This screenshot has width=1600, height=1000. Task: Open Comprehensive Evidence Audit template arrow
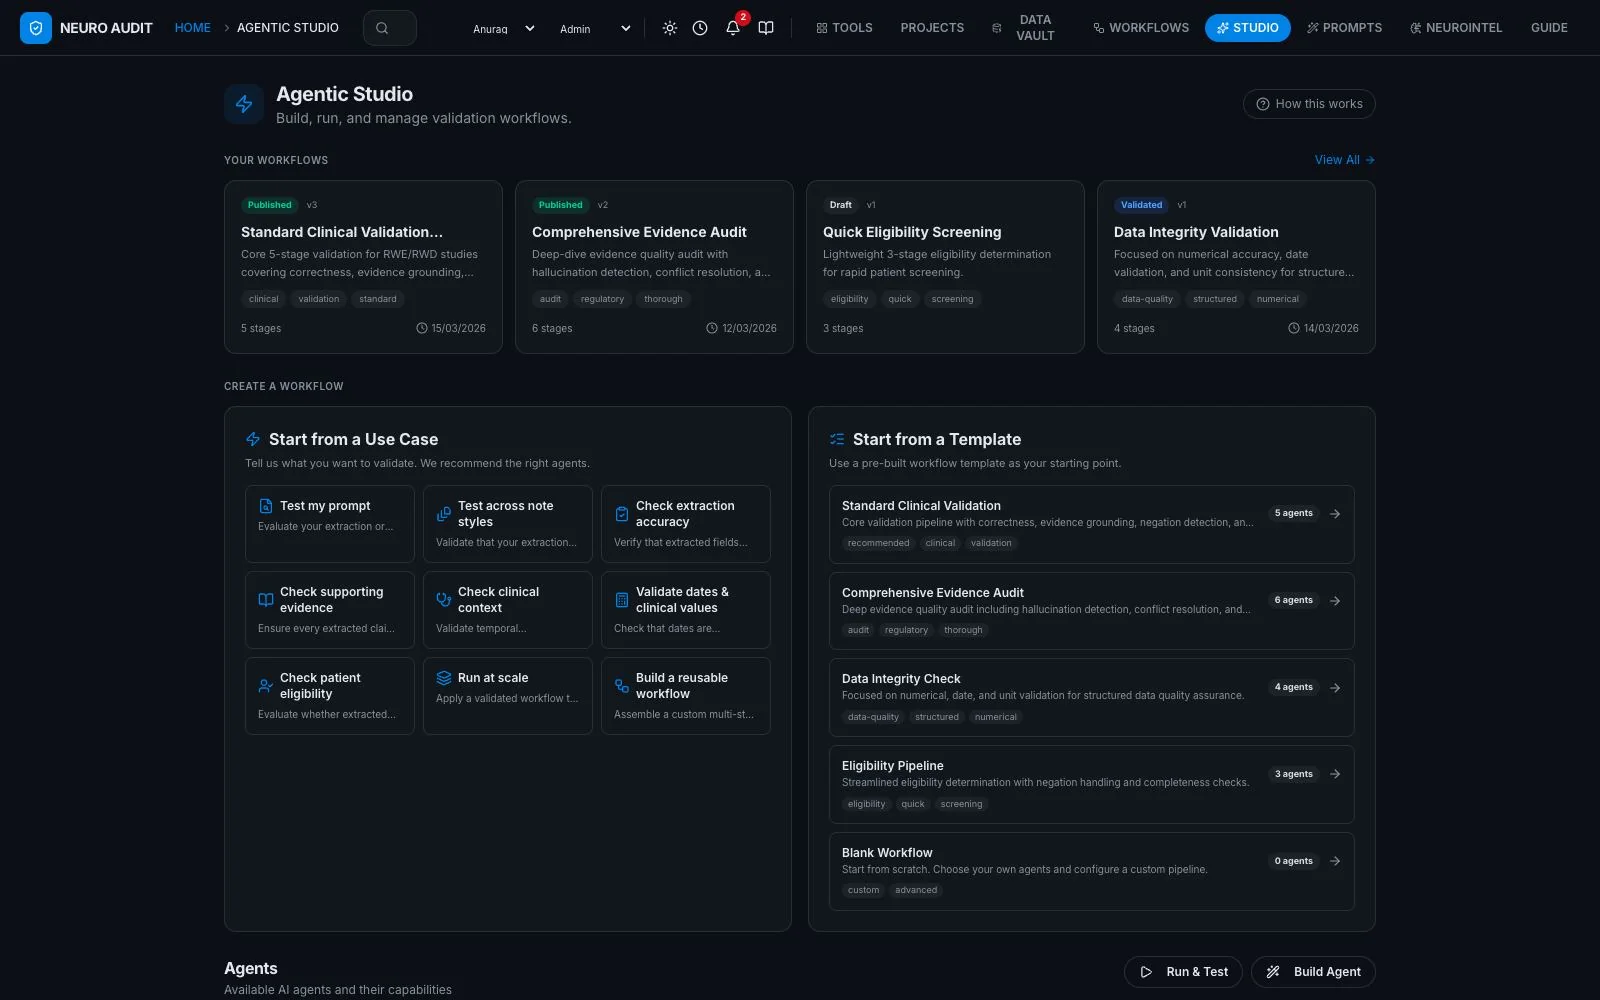(x=1335, y=601)
